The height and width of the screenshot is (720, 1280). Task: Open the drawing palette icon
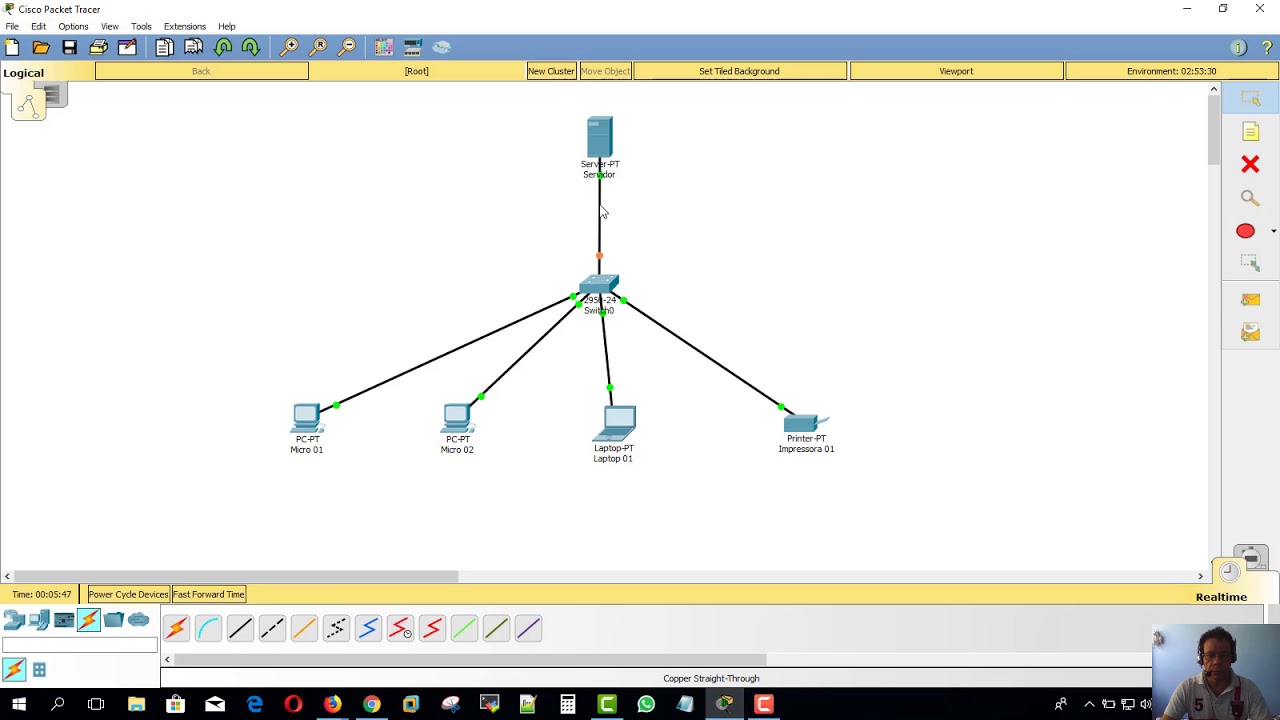[384, 47]
